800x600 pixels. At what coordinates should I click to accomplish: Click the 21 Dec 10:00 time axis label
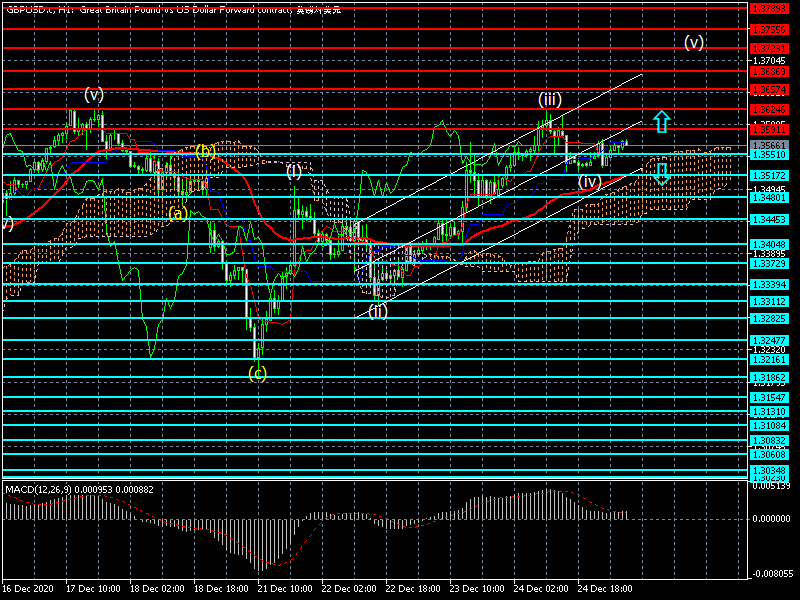click(x=285, y=590)
